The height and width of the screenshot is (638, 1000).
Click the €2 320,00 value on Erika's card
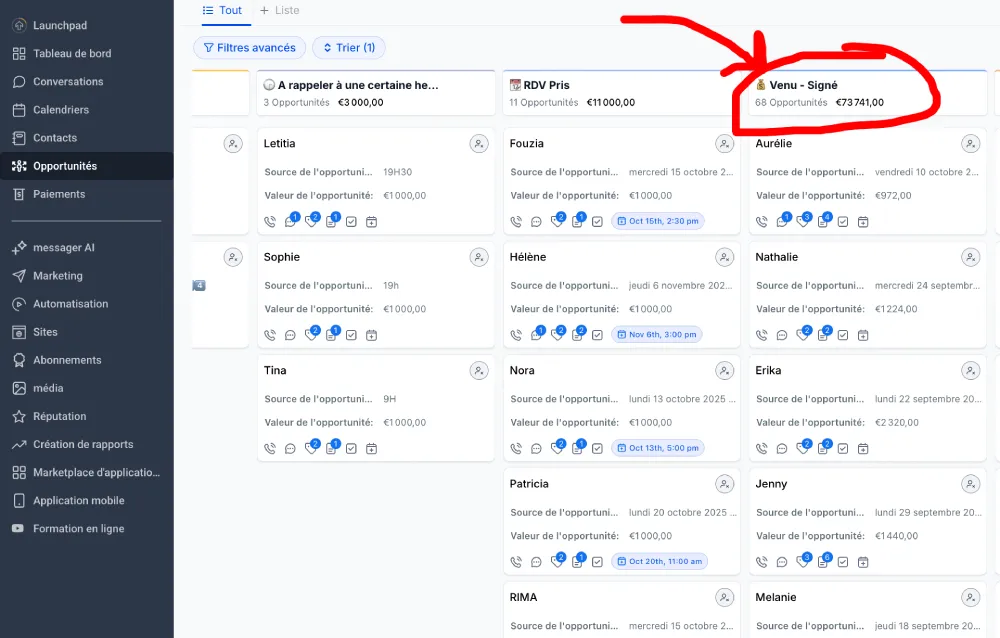897,422
